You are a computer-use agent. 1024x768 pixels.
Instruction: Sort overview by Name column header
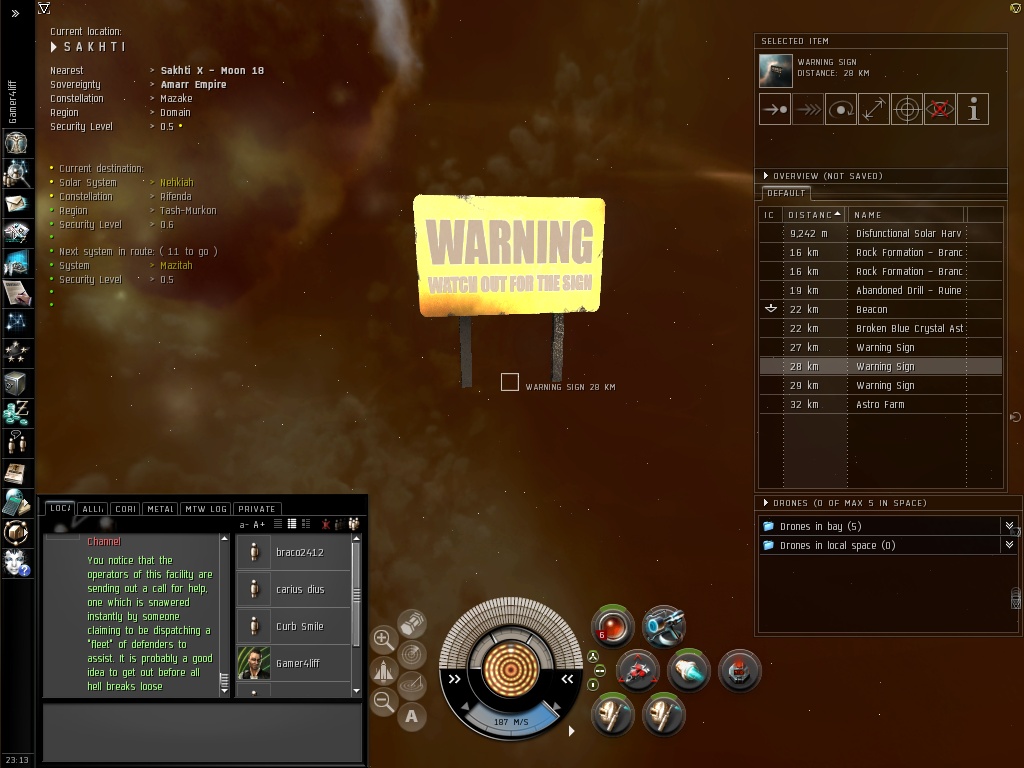click(x=906, y=215)
